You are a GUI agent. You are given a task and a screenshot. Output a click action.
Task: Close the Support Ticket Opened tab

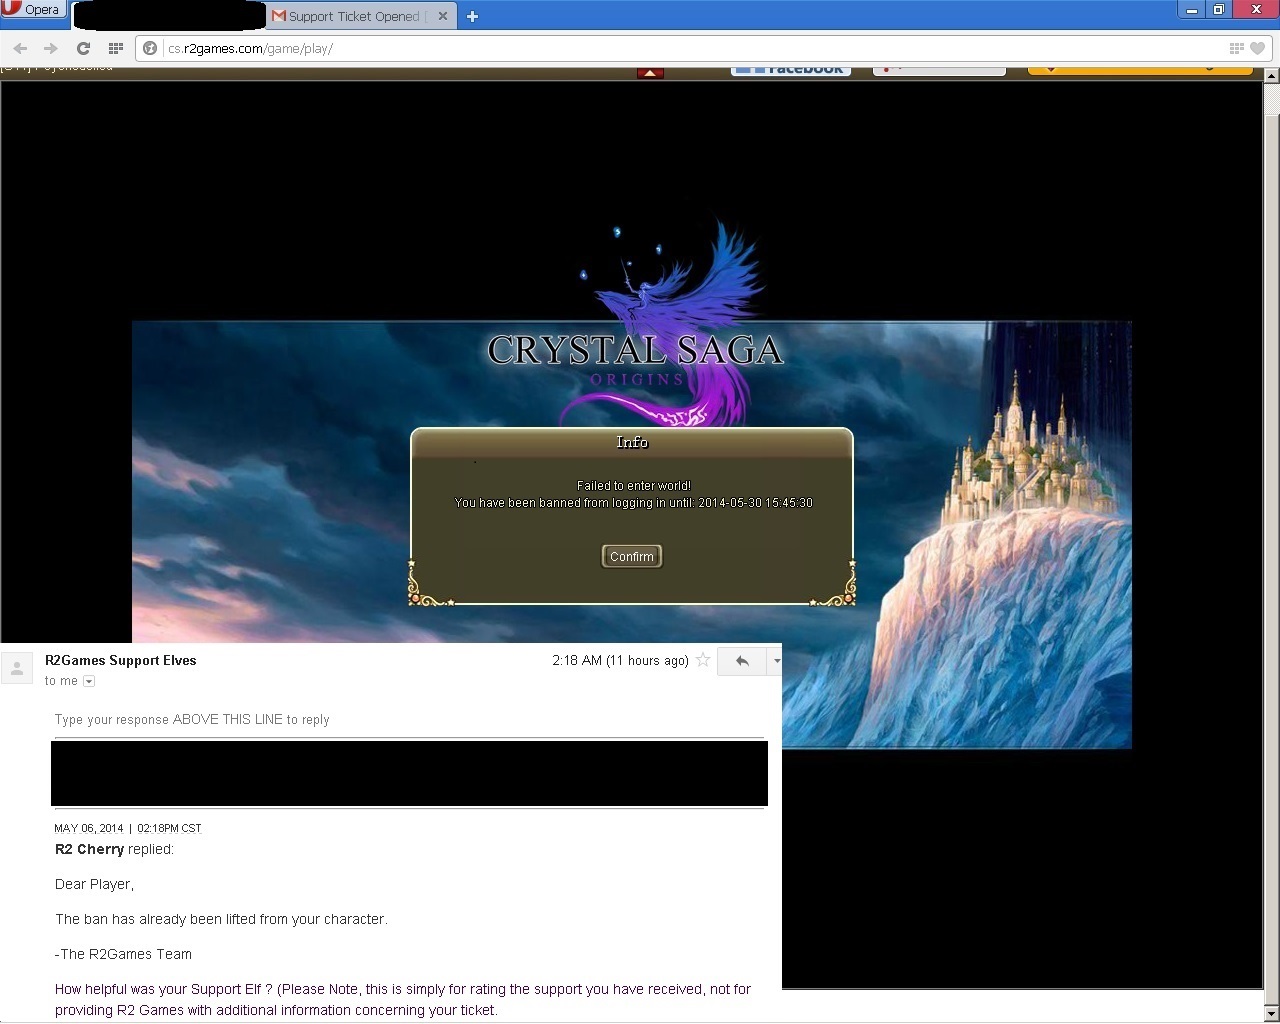pyautogui.click(x=443, y=16)
